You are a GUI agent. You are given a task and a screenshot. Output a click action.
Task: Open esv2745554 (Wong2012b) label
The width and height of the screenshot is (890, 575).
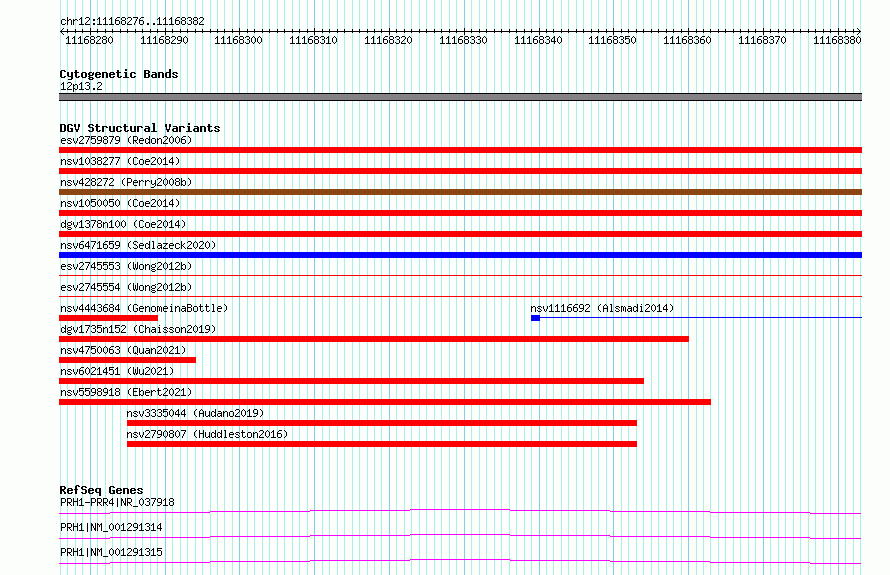click(126, 287)
